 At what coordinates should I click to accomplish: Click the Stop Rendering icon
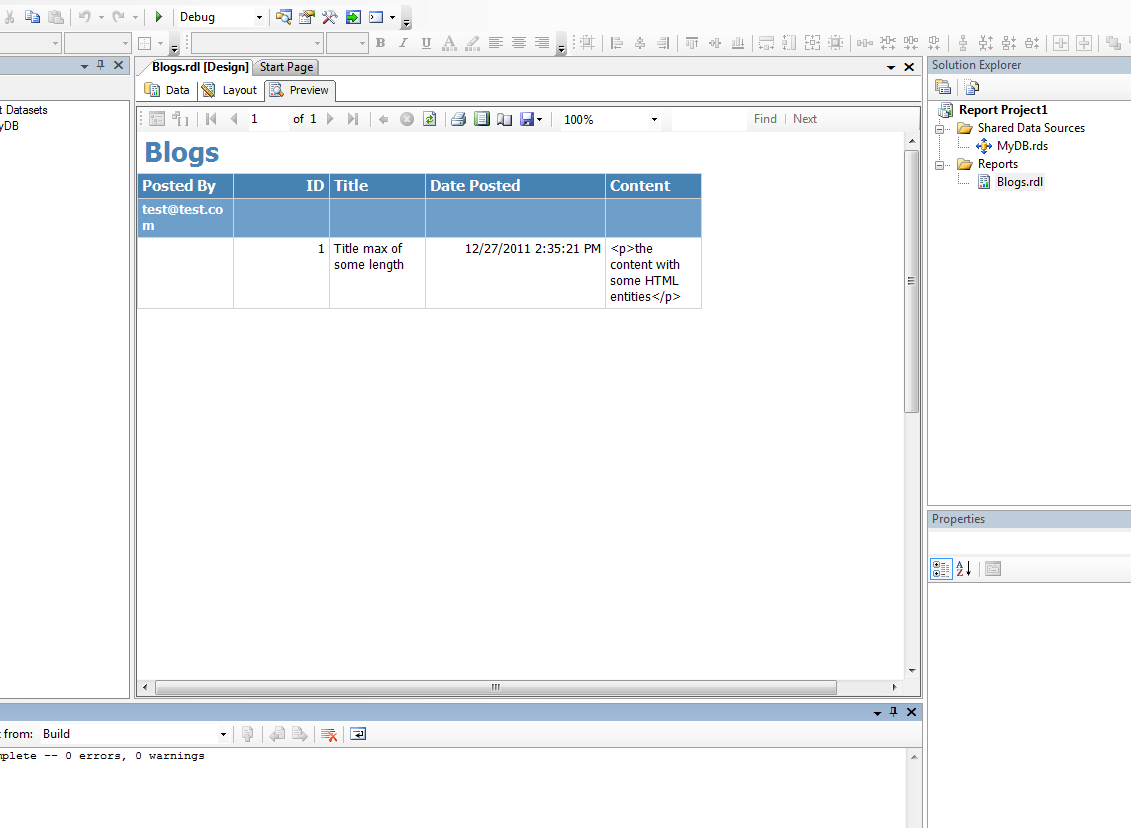coord(407,119)
